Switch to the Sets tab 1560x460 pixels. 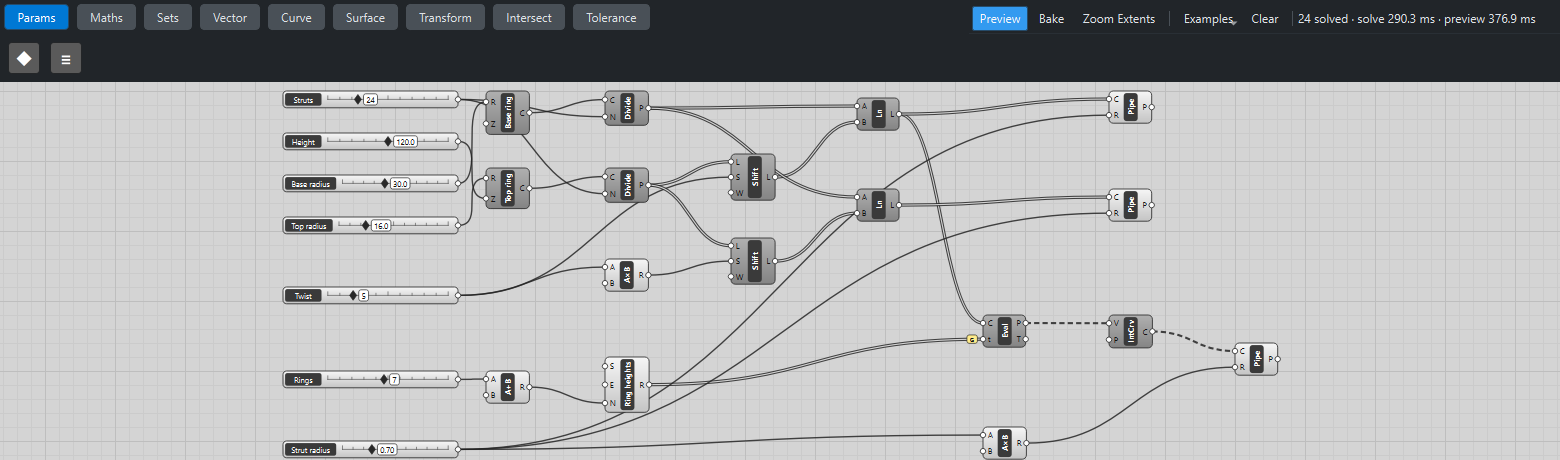pyautogui.click(x=168, y=17)
